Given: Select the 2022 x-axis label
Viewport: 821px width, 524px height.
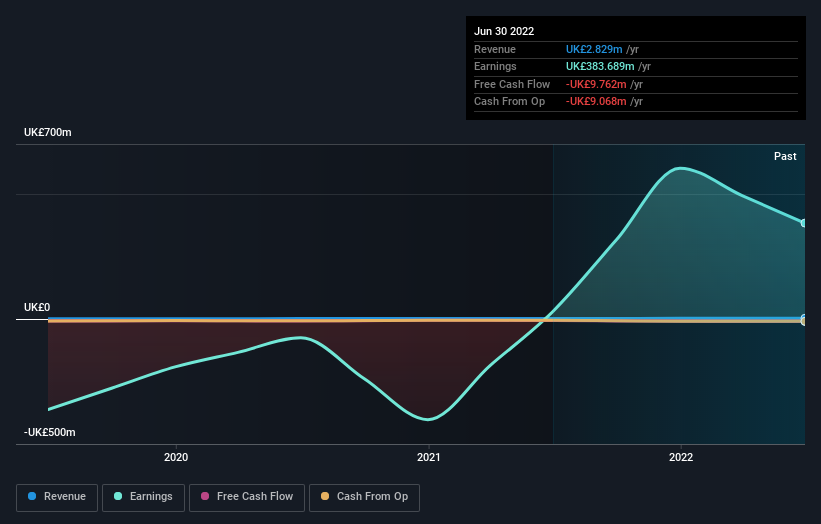Looking at the screenshot, I should pos(681,457).
